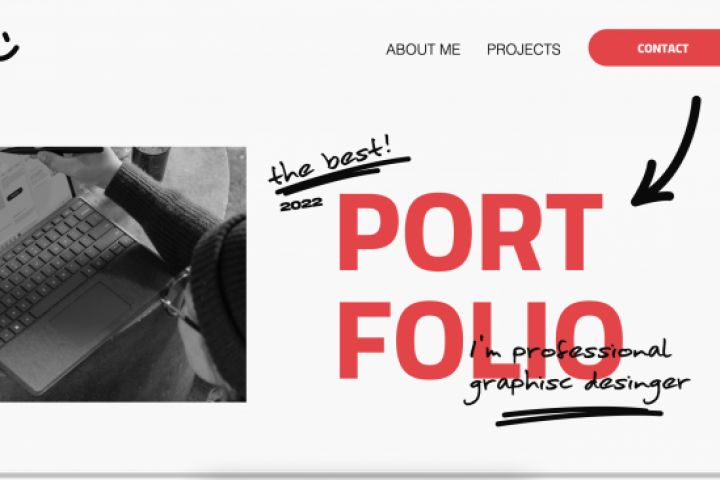This screenshot has height=480, width=720.
Task: Select the laptop grayscale photo
Action: 123,274
